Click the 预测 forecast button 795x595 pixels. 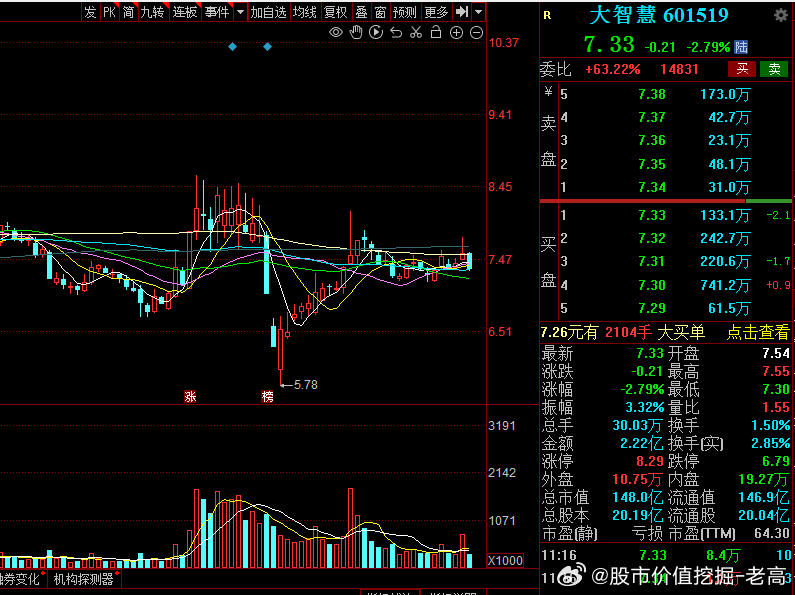point(405,12)
